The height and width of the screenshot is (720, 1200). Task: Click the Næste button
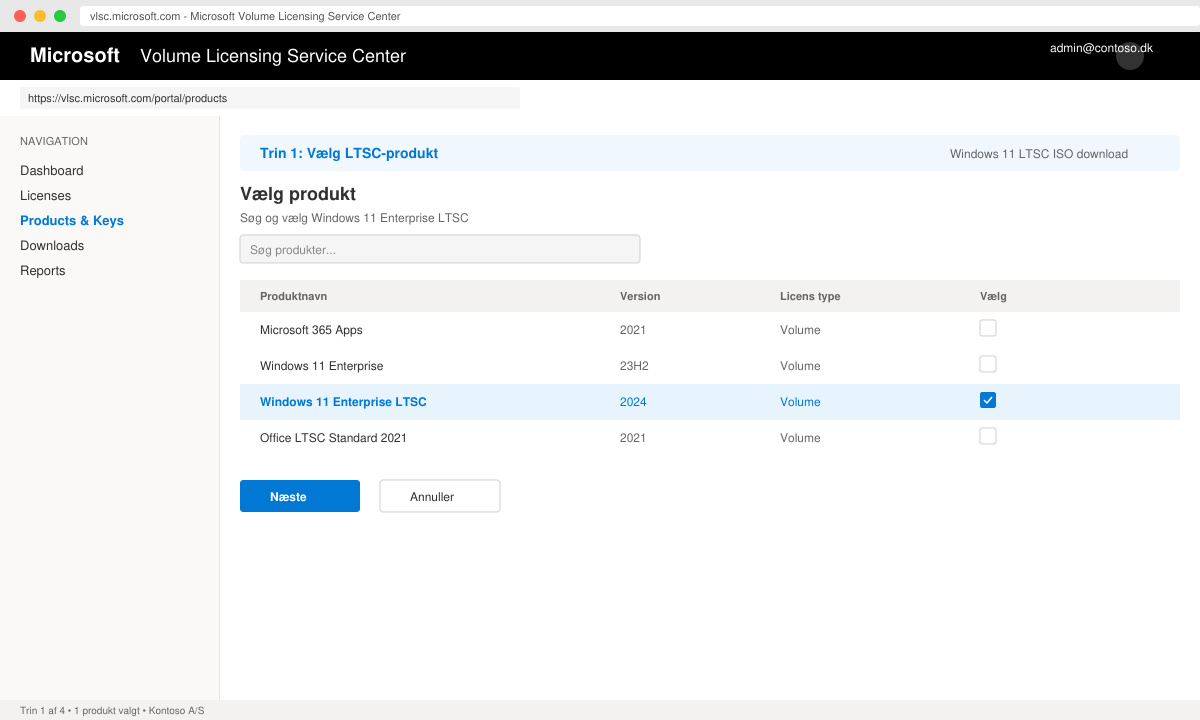[300, 496]
